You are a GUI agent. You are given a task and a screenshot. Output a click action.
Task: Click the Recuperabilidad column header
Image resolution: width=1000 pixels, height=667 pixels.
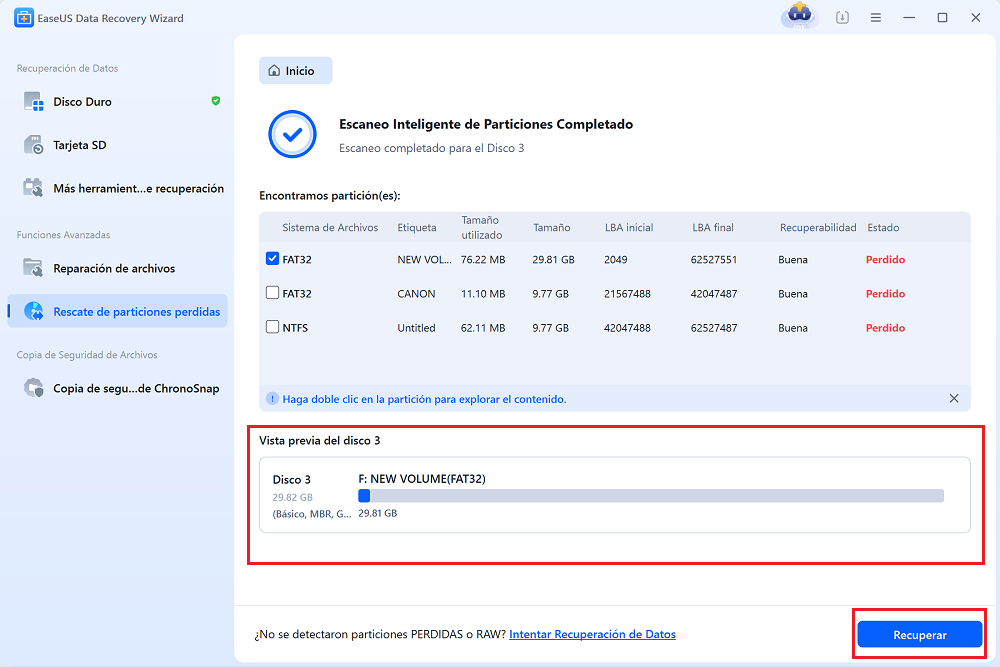[818, 228]
